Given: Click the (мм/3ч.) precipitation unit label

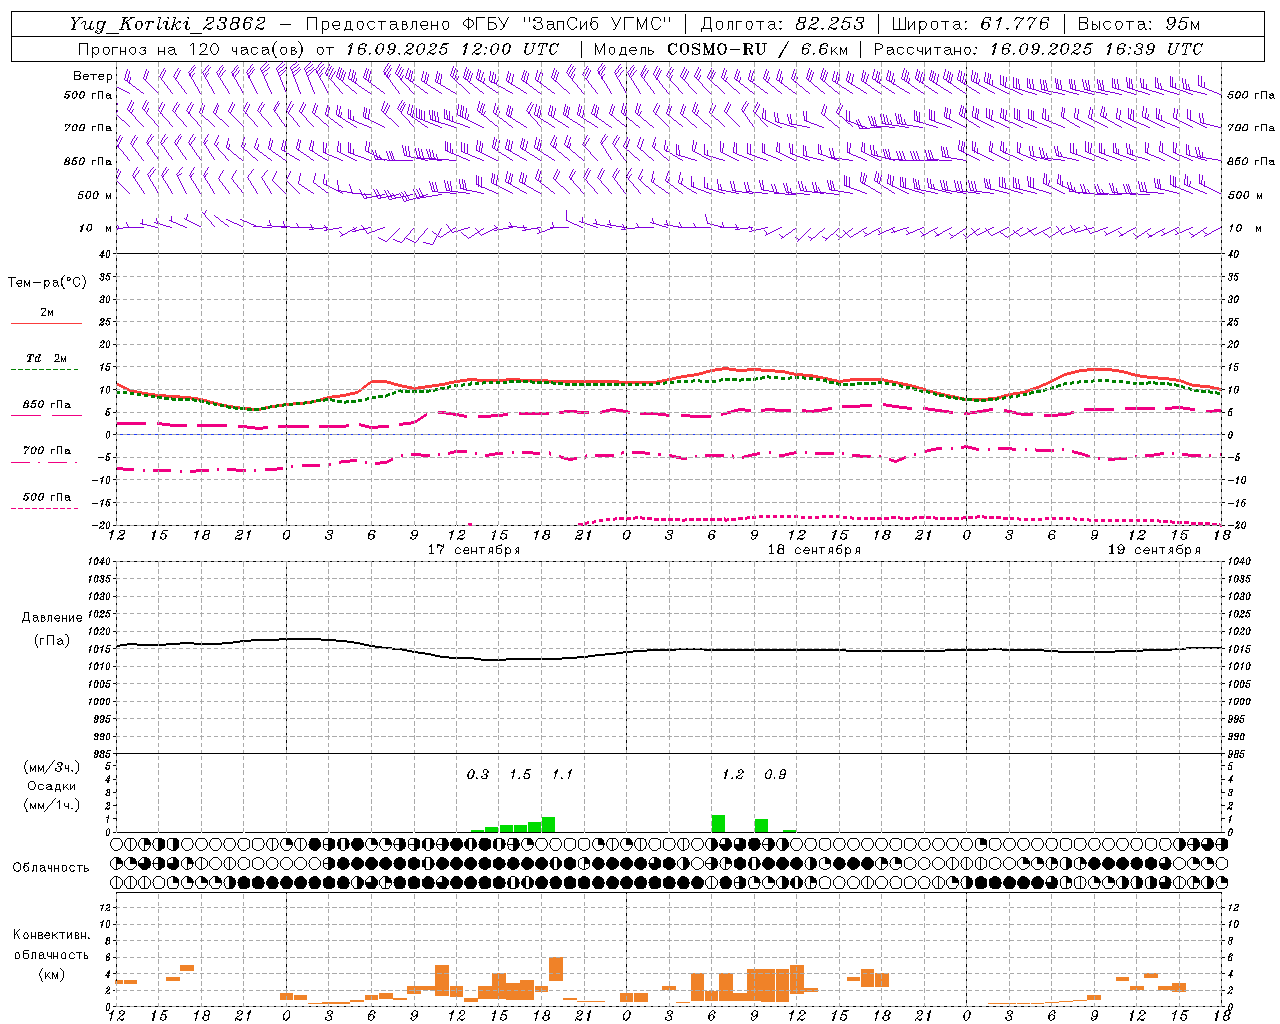Looking at the screenshot, I should click(53, 767).
